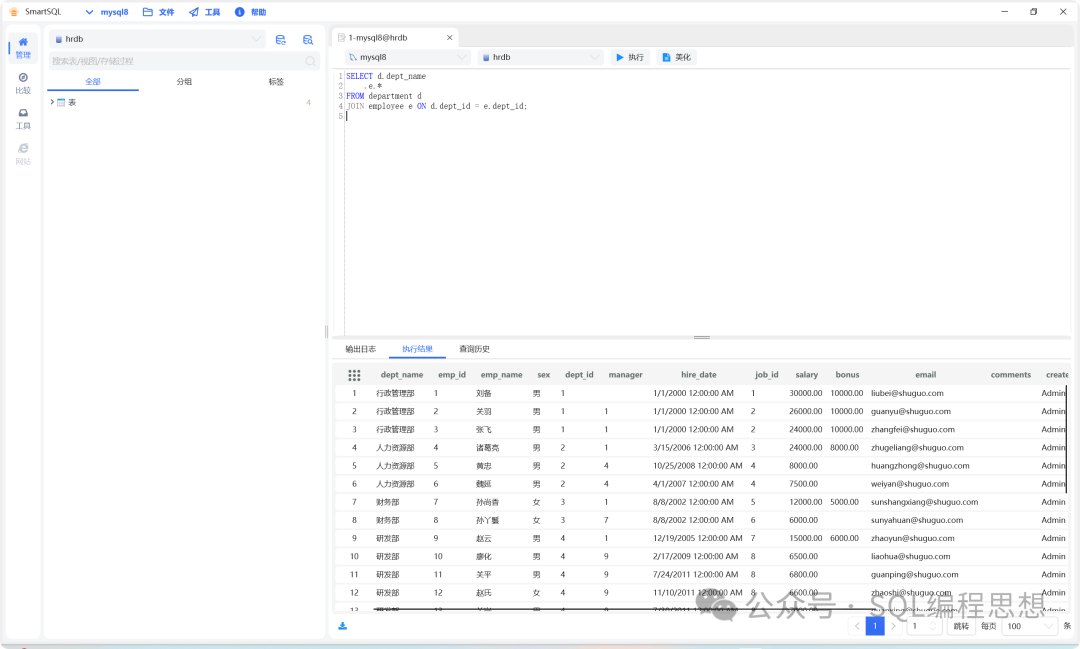This screenshot has width=1080, height=649.
Task: Switch to the 输出日志 (Output Log) tab
Action: tap(360, 349)
